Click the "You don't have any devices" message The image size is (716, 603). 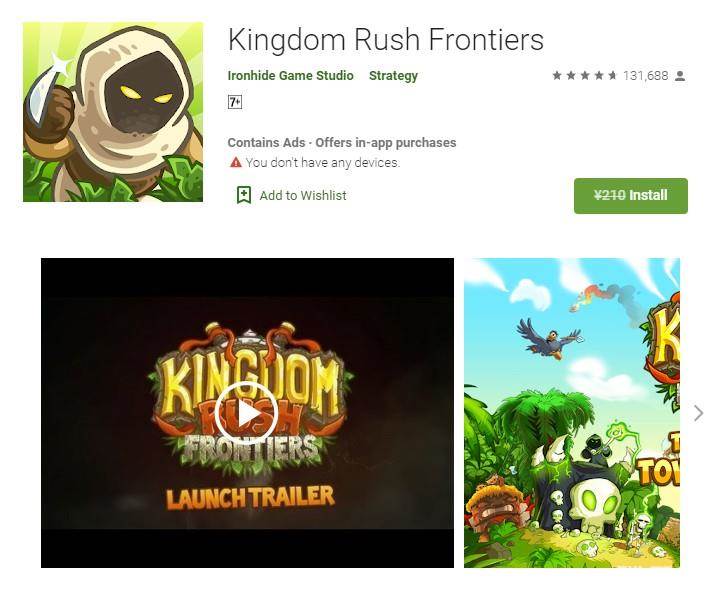322,163
